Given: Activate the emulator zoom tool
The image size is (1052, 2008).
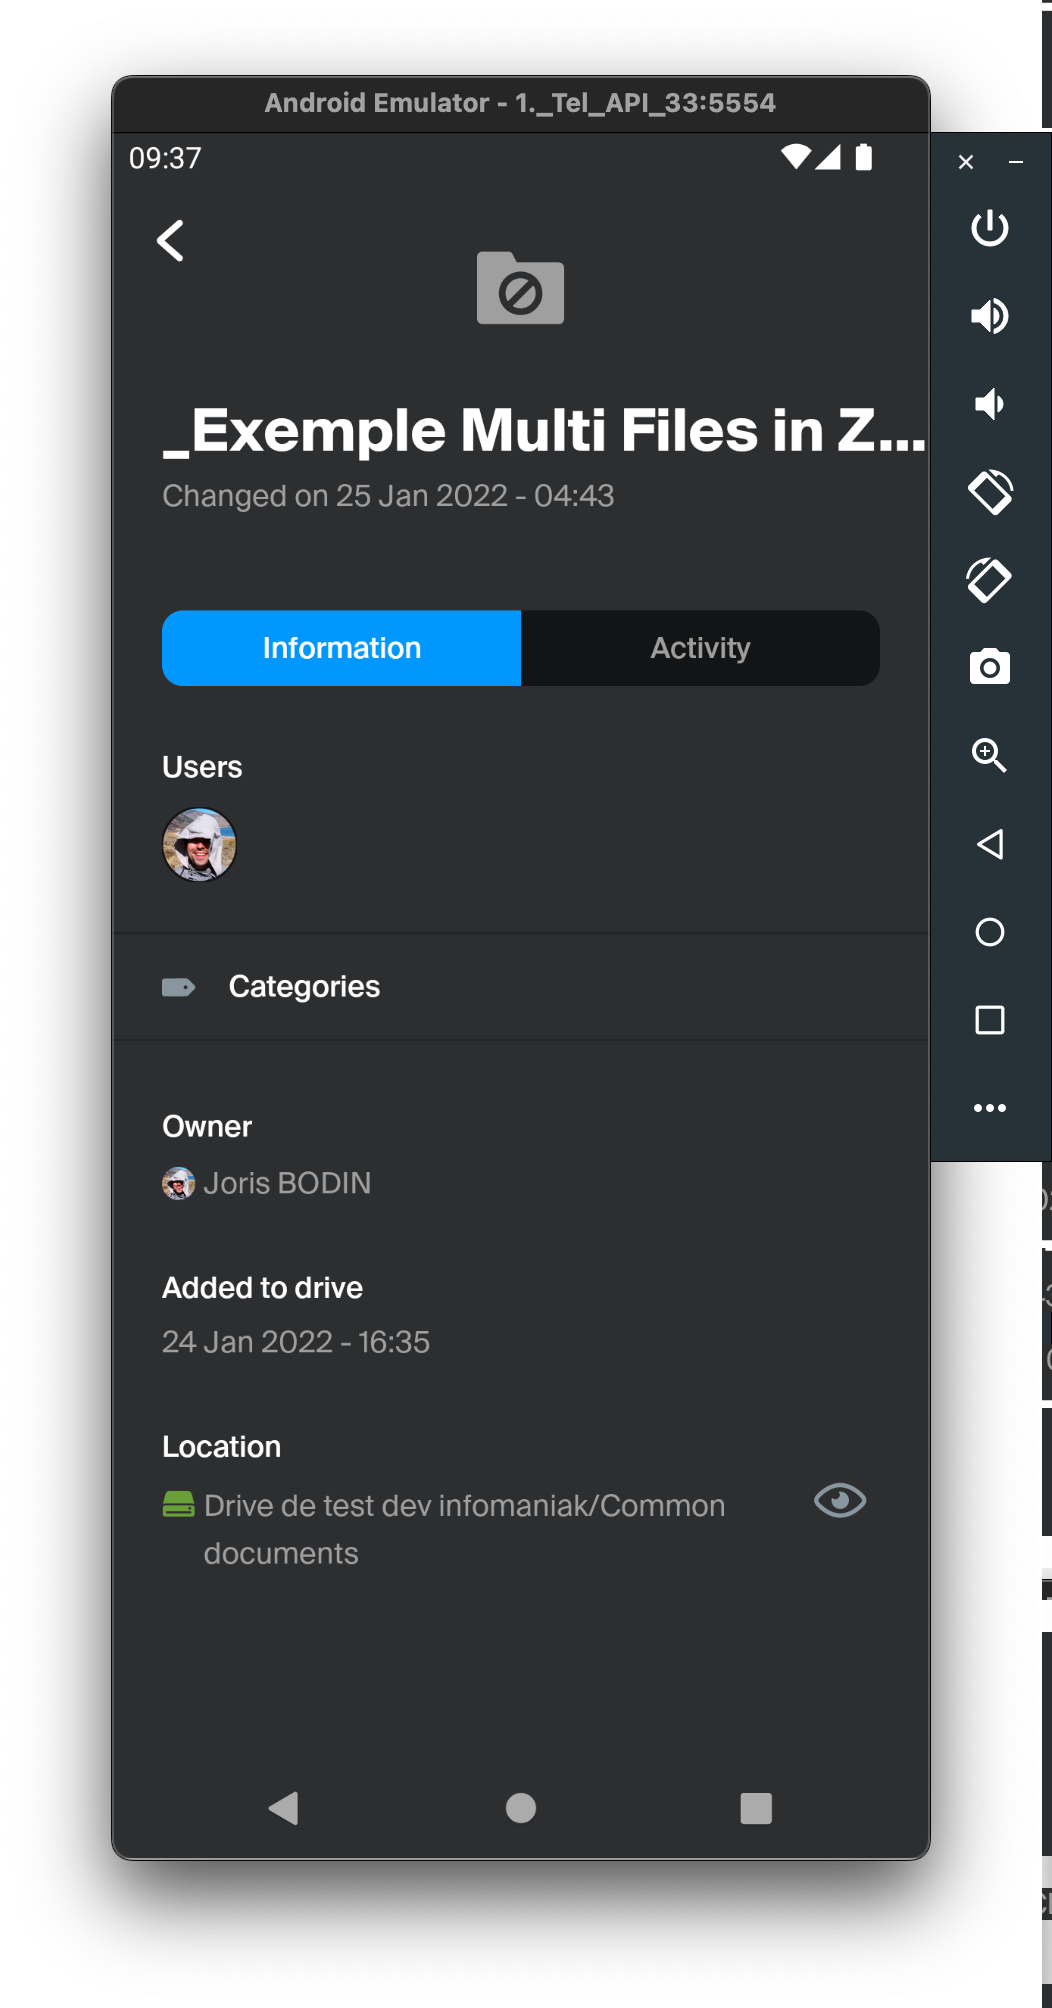Looking at the screenshot, I should [x=989, y=756].
